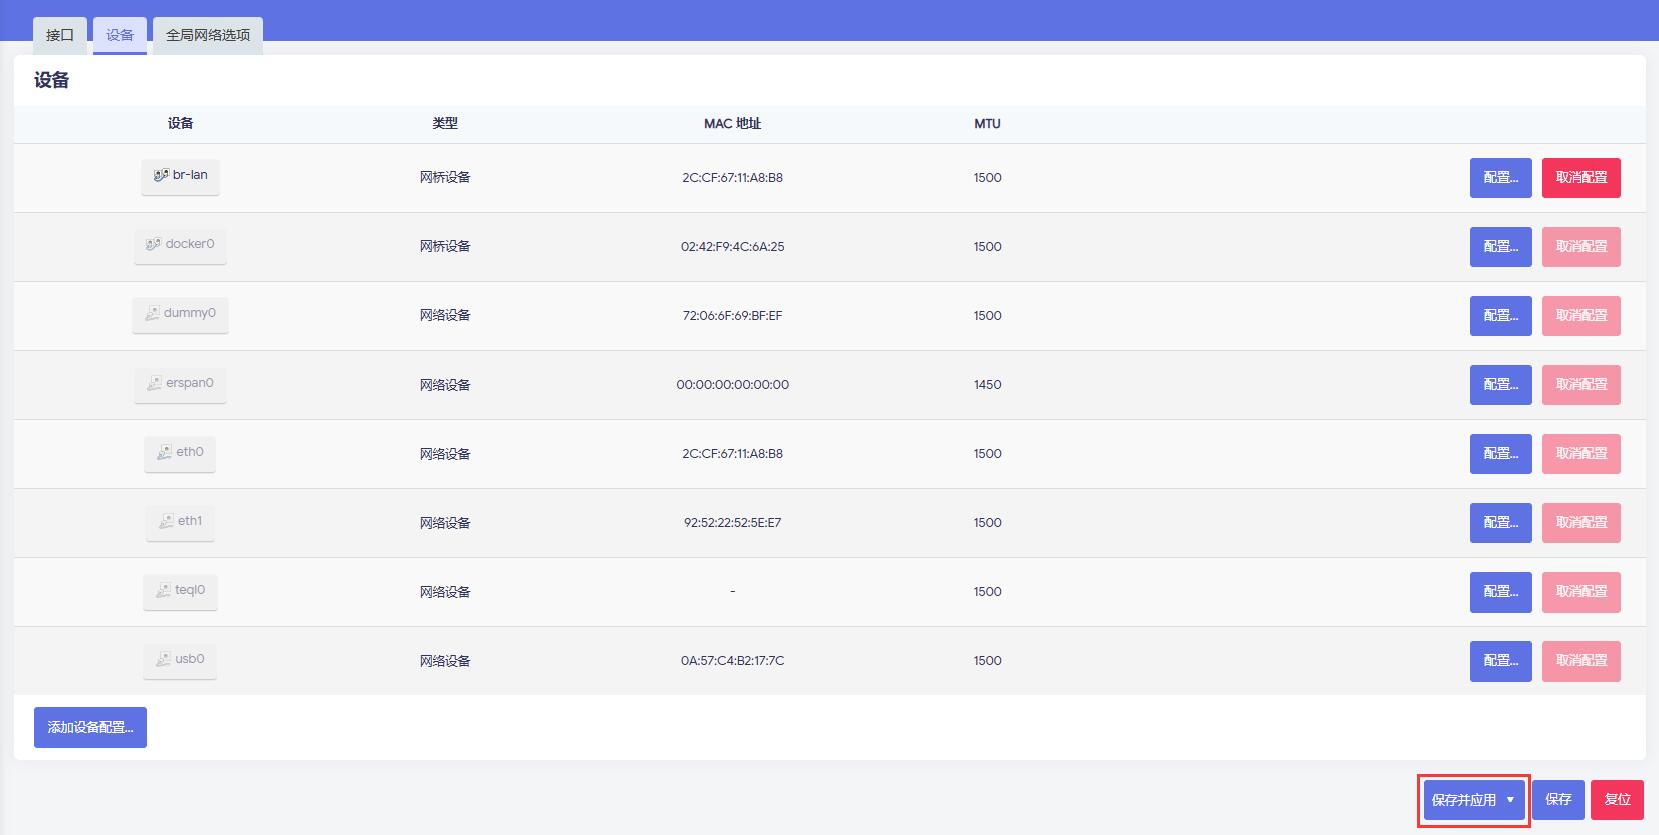
Task: Click the eth0 device icon
Action: (164, 452)
